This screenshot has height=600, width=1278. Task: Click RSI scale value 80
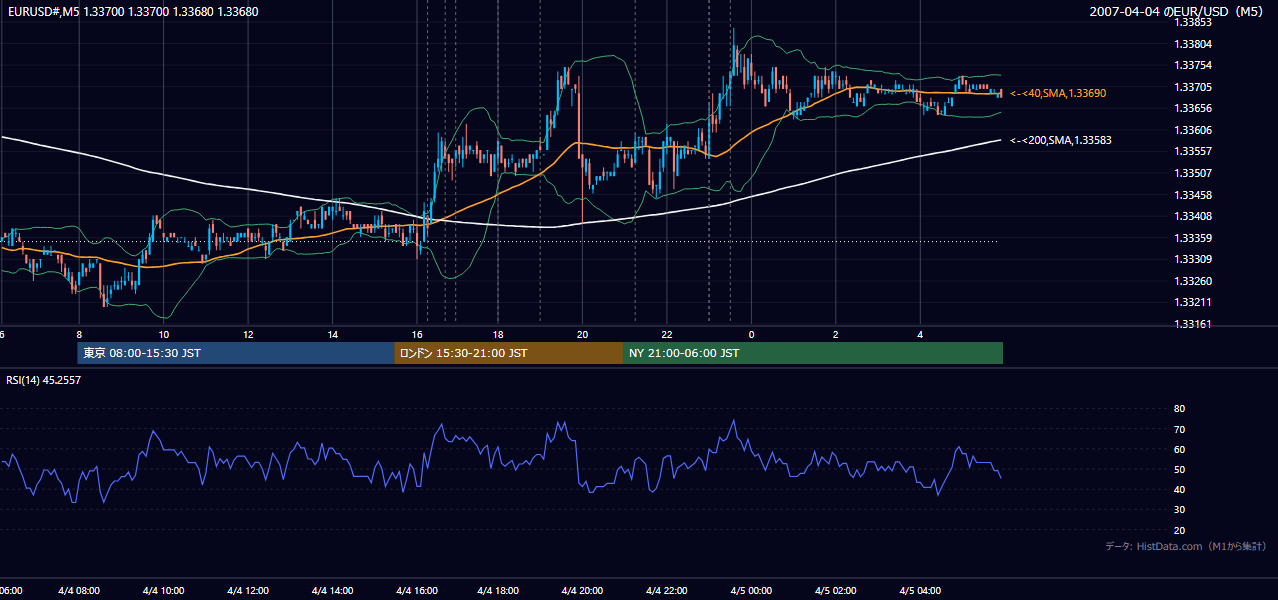(1179, 409)
